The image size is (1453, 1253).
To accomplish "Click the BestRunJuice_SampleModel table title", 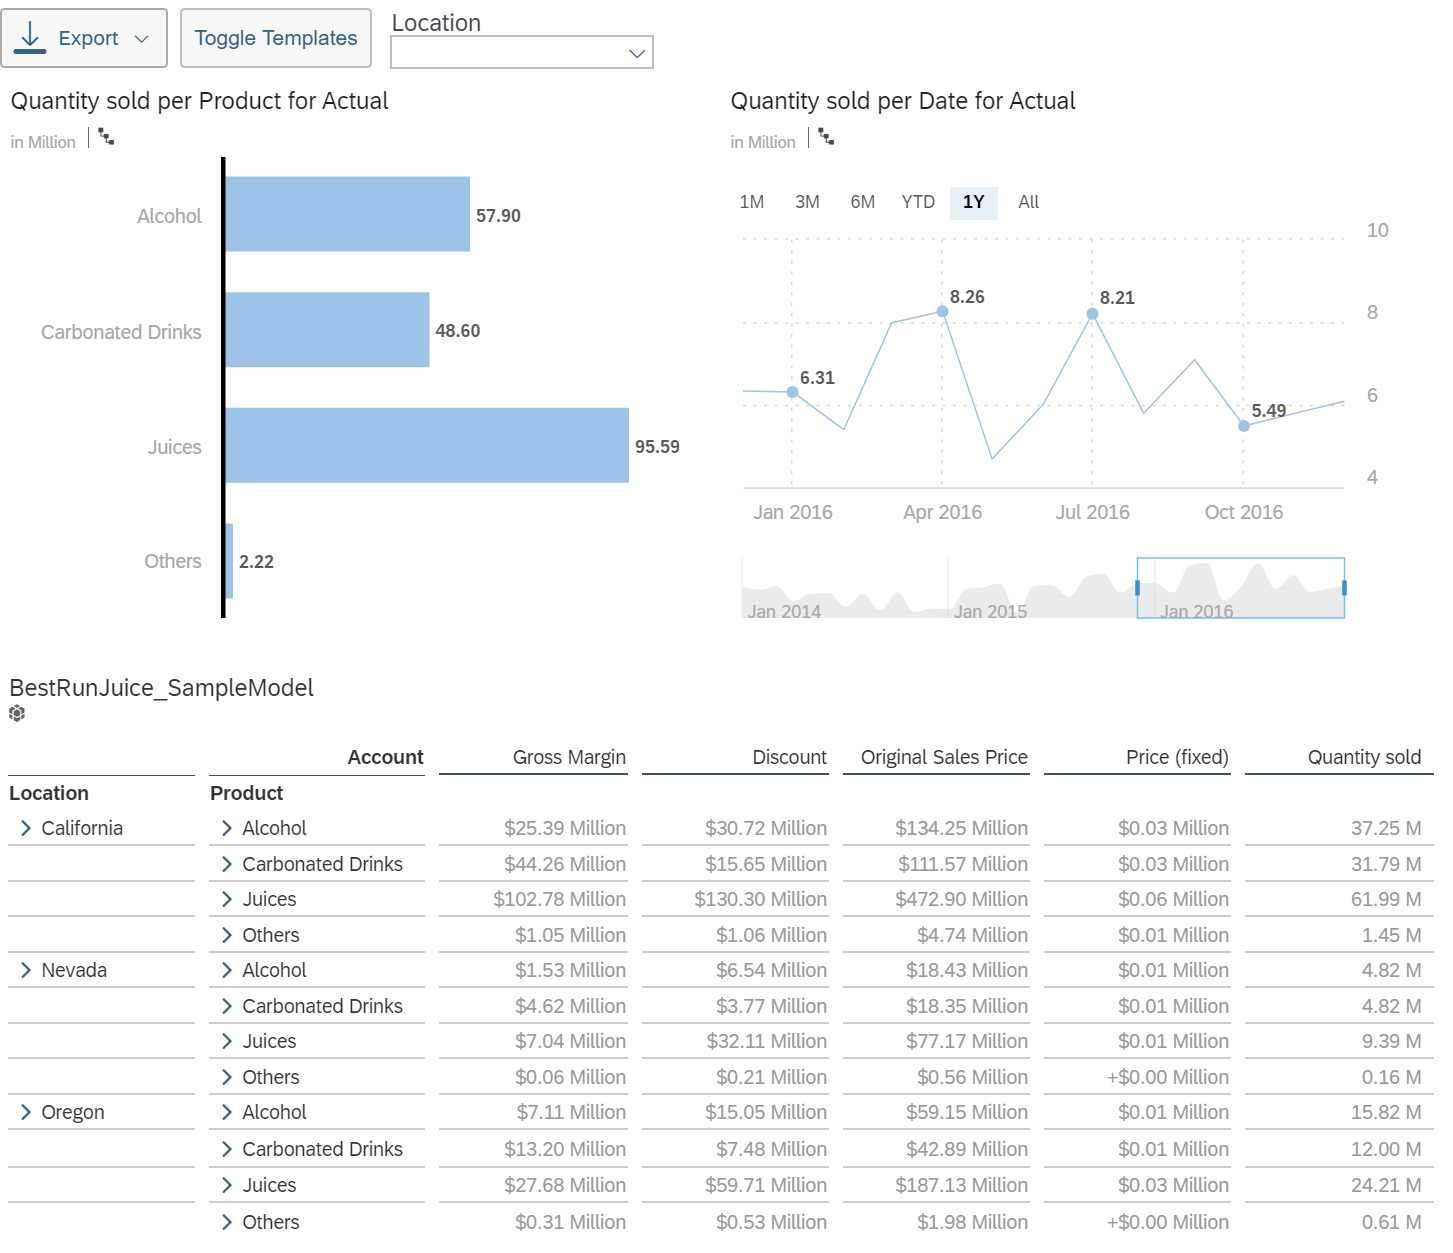I will pos(161,688).
